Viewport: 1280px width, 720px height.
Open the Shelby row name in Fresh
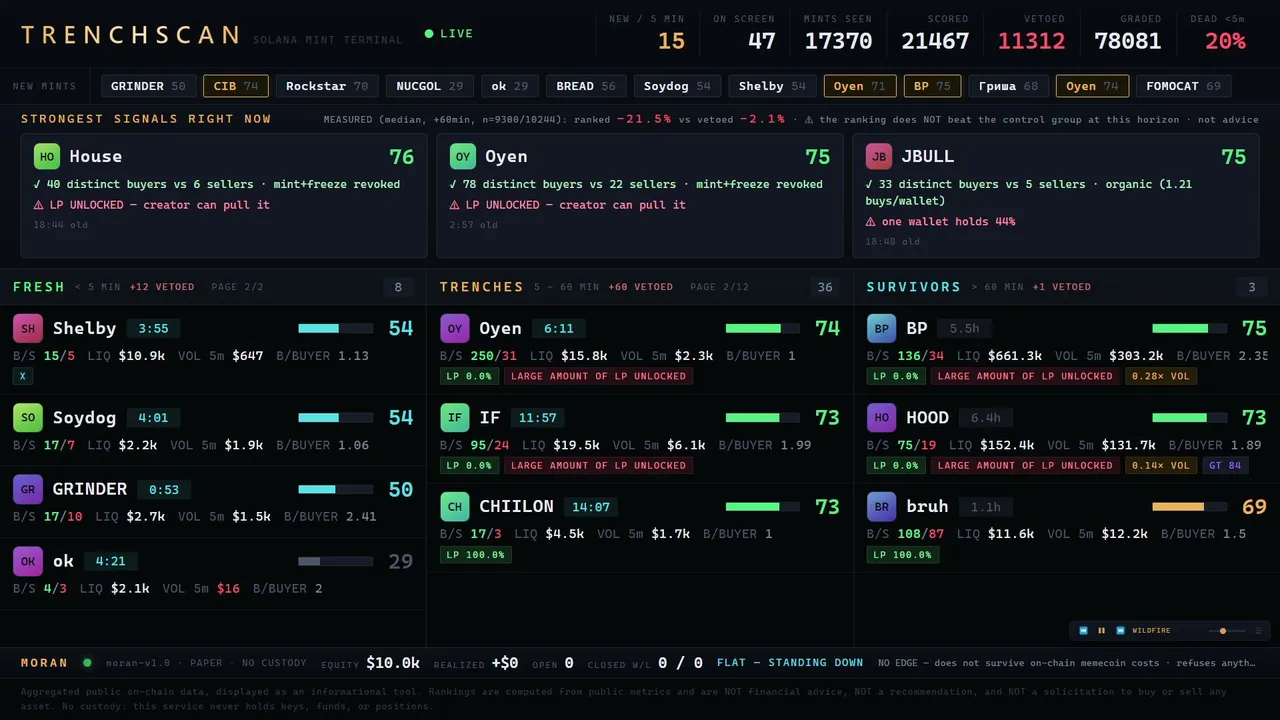pos(85,328)
